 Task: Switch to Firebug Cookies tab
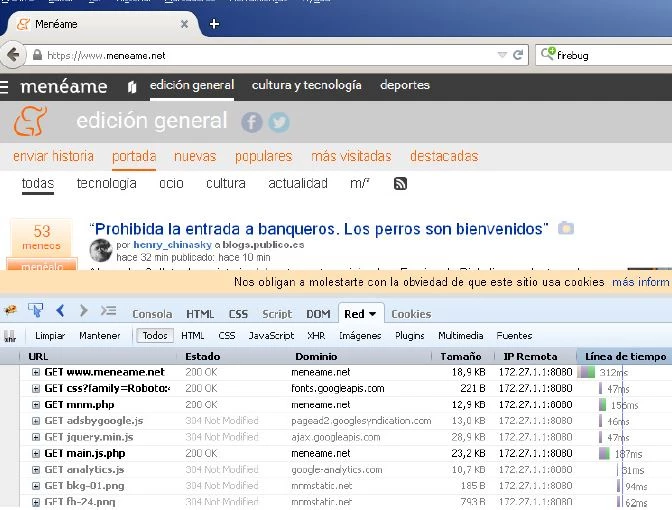(411, 314)
